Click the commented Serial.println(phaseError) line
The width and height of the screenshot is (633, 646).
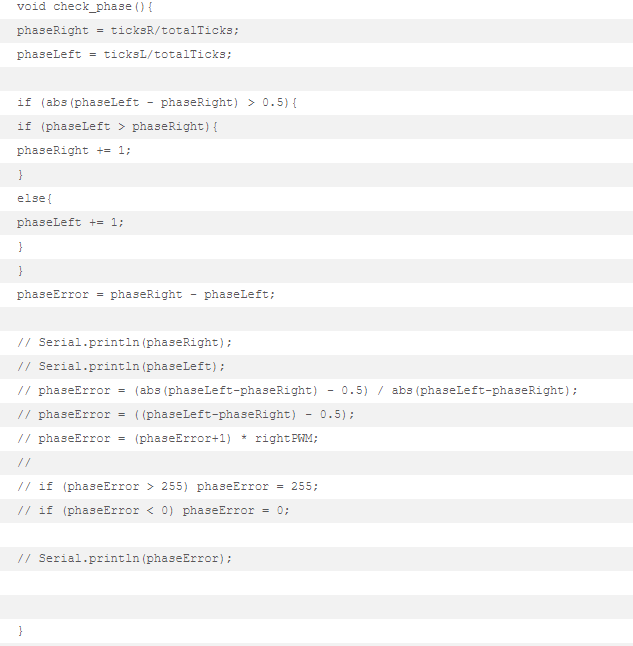click(124, 559)
